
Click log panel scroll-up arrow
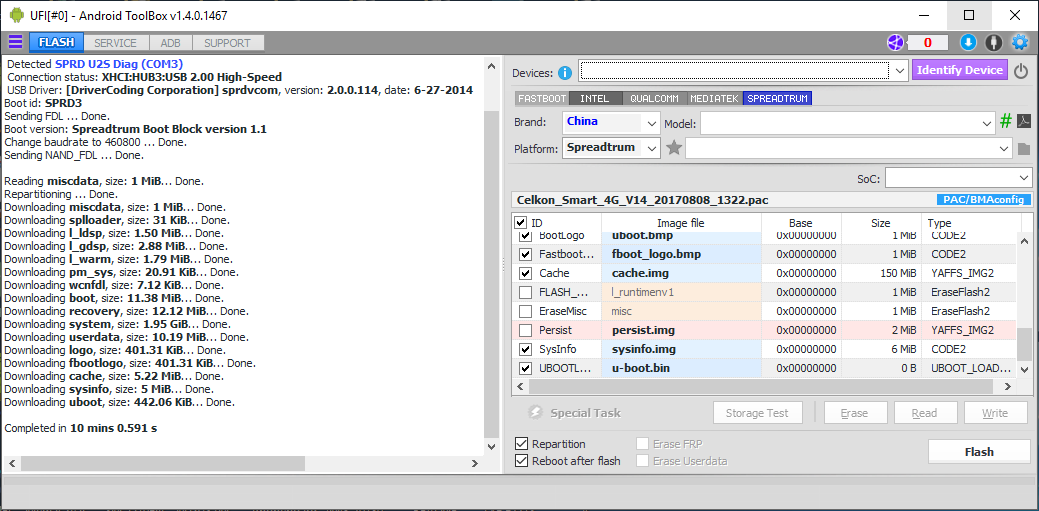click(x=490, y=66)
